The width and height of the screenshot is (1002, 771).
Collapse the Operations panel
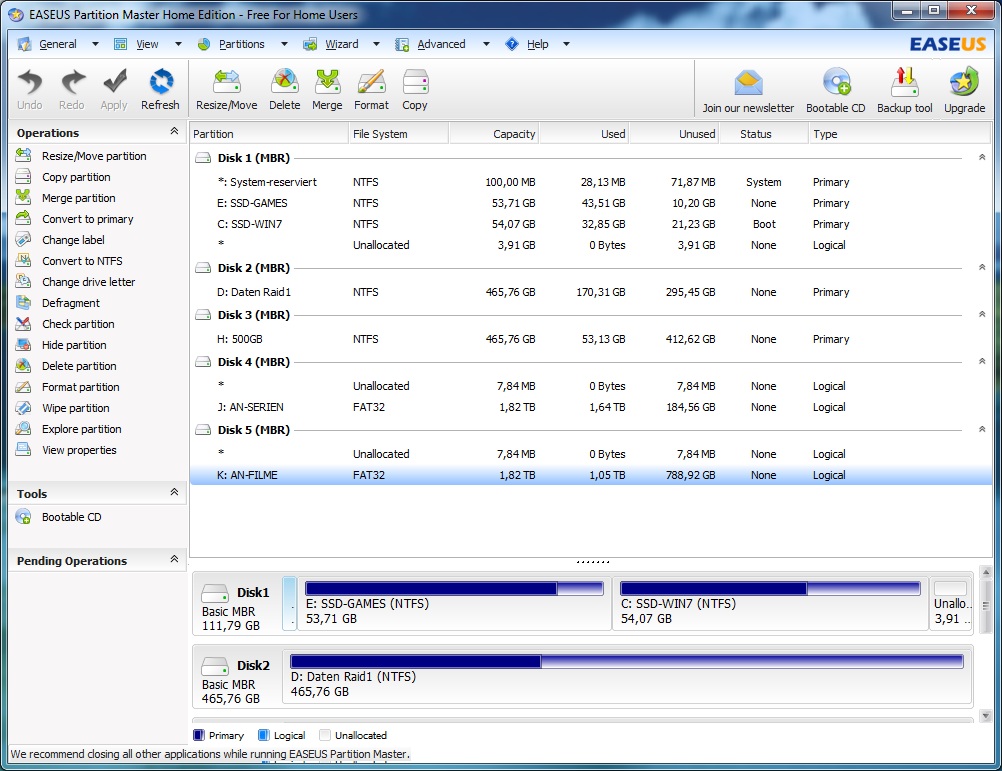174,131
